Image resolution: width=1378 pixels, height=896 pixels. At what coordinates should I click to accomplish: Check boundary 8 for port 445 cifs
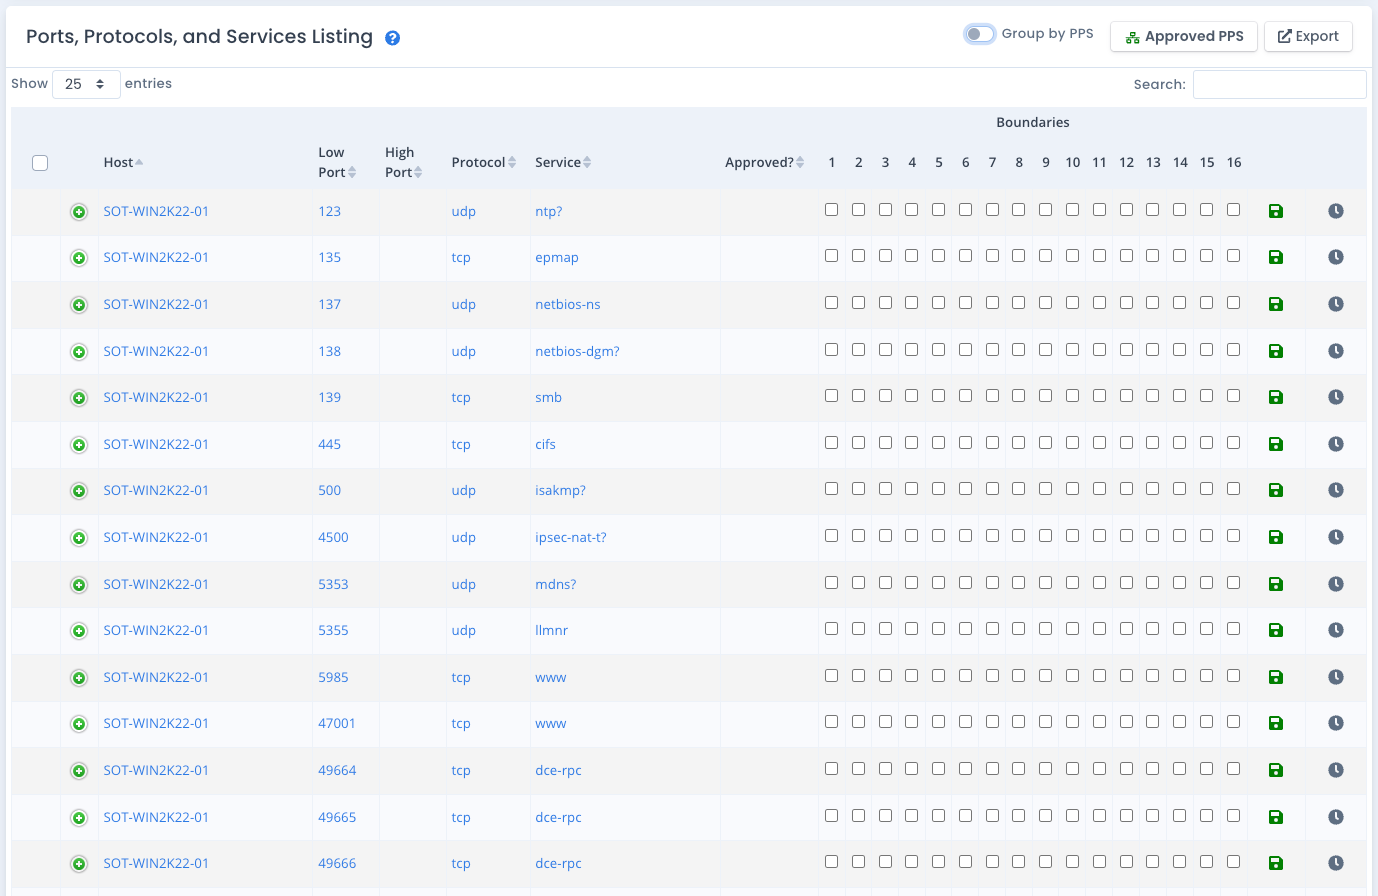(x=1018, y=443)
